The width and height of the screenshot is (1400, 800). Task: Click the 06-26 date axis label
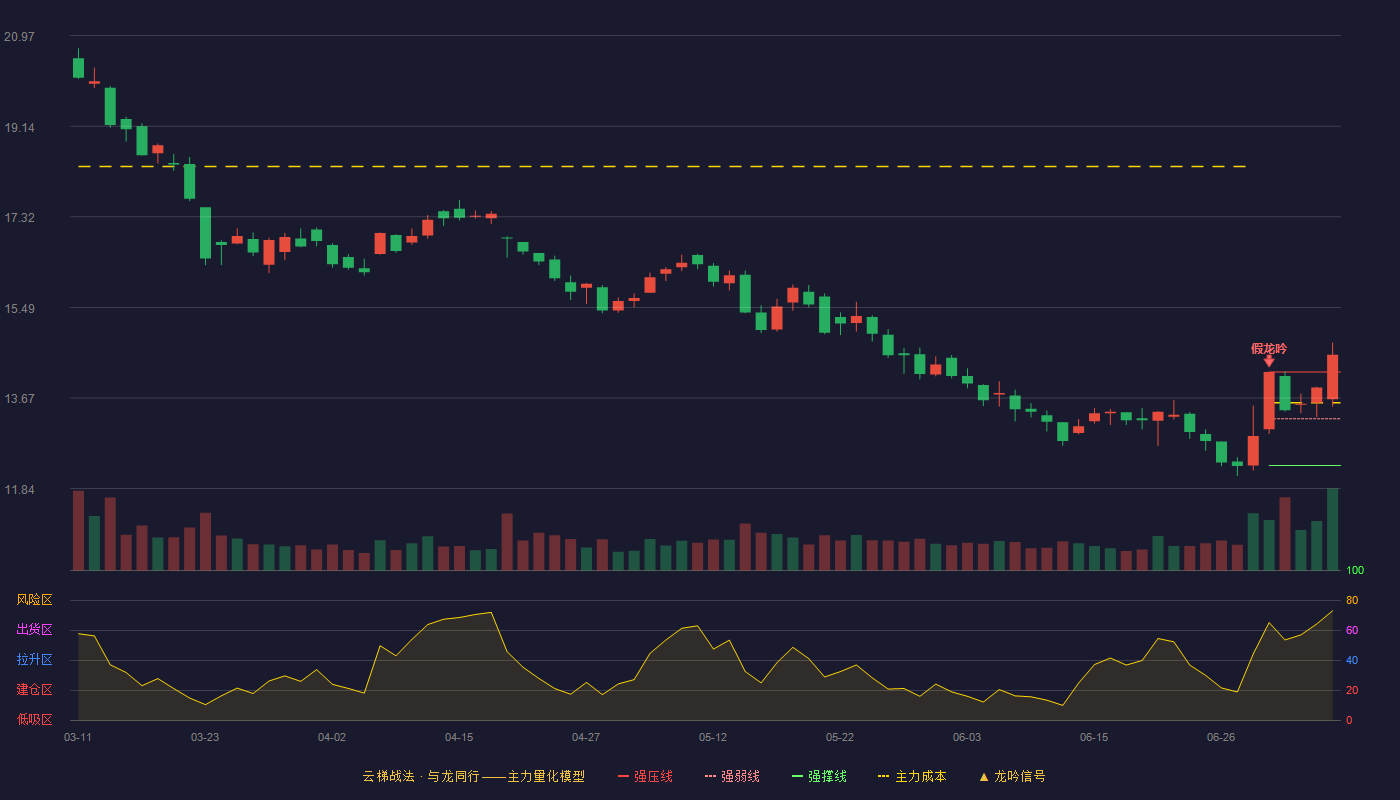coord(1221,737)
